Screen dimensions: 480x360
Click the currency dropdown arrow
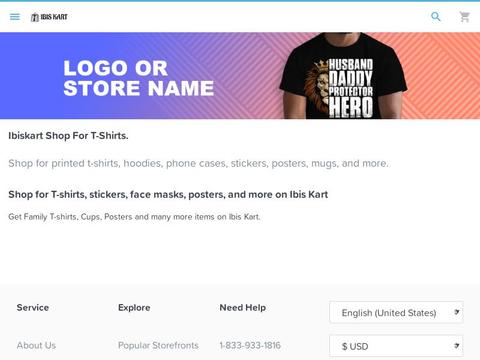(457, 346)
